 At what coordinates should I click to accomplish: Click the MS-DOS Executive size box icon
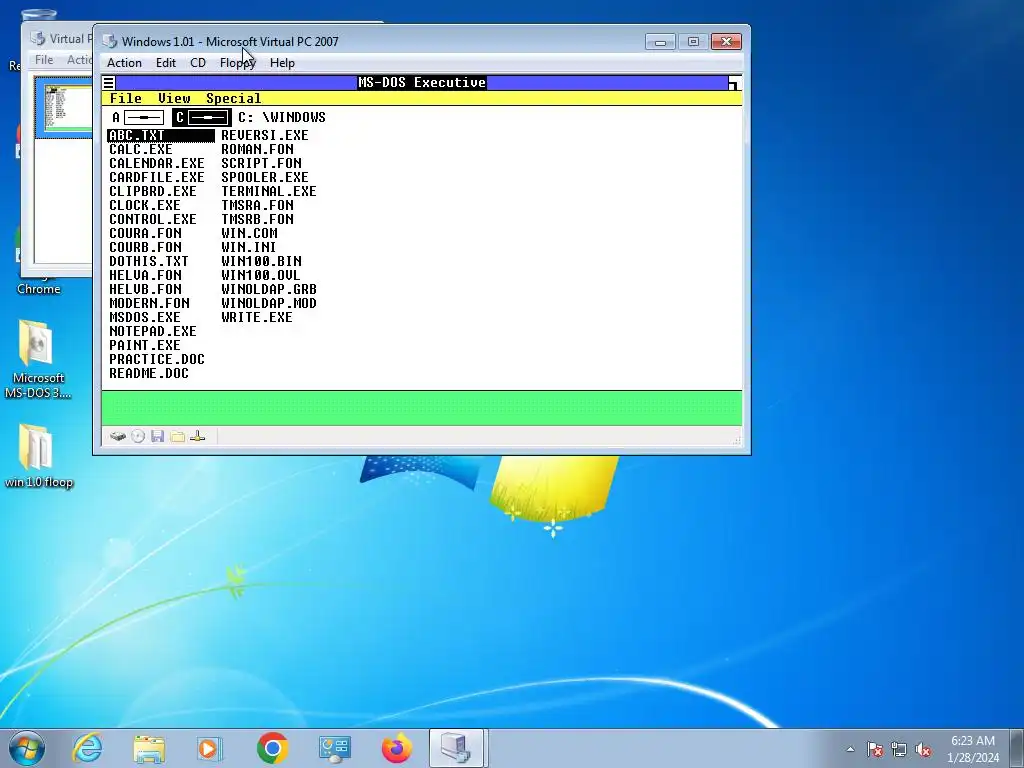click(x=735, y=83)
